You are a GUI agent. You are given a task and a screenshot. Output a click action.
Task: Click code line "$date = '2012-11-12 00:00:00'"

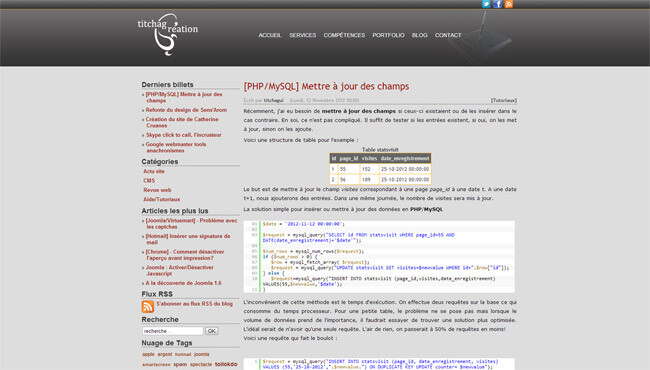tap(303, 224)
